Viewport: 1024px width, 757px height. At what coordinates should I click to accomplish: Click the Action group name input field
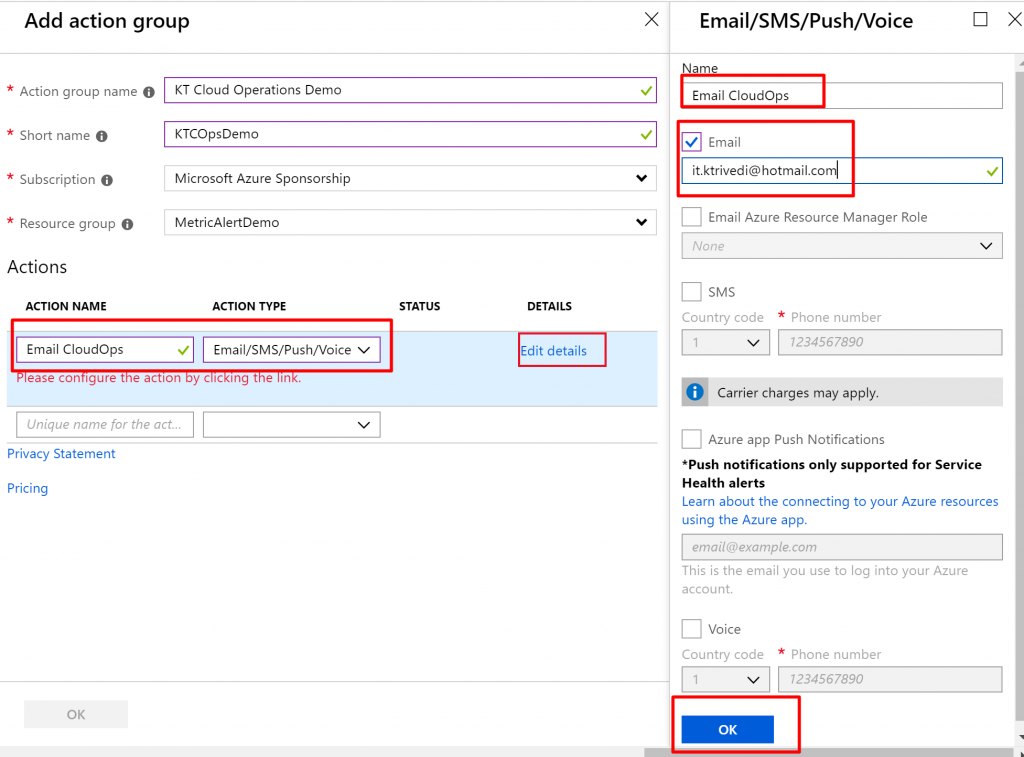(400, 90)
